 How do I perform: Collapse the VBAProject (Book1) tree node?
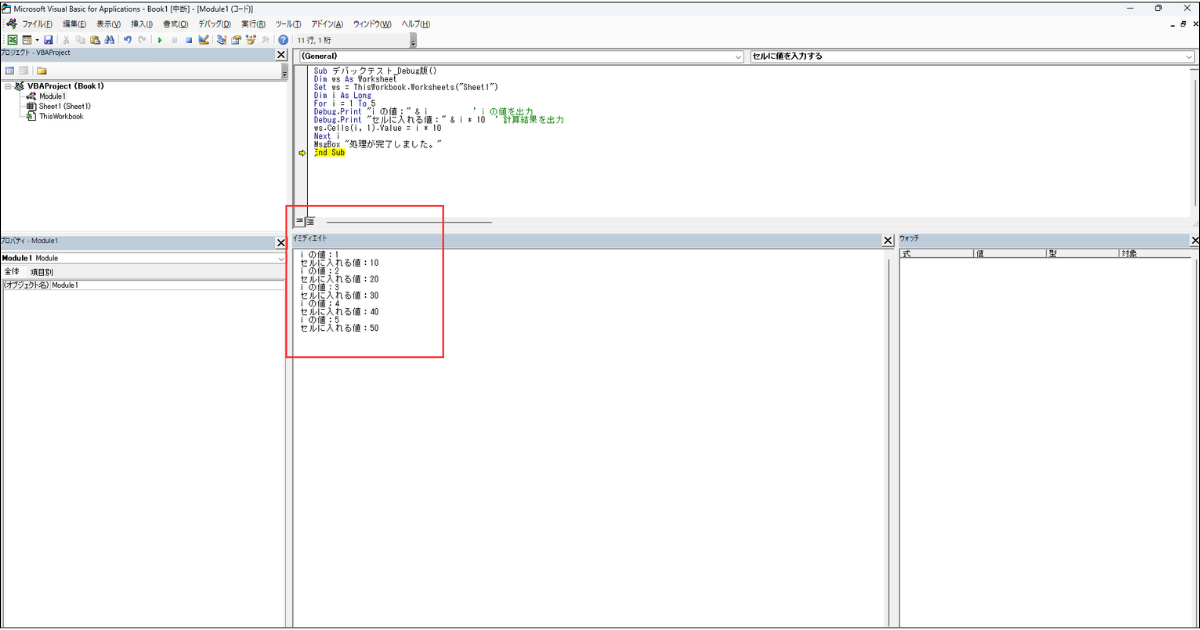pyautogui.click(x=8, y=86)
